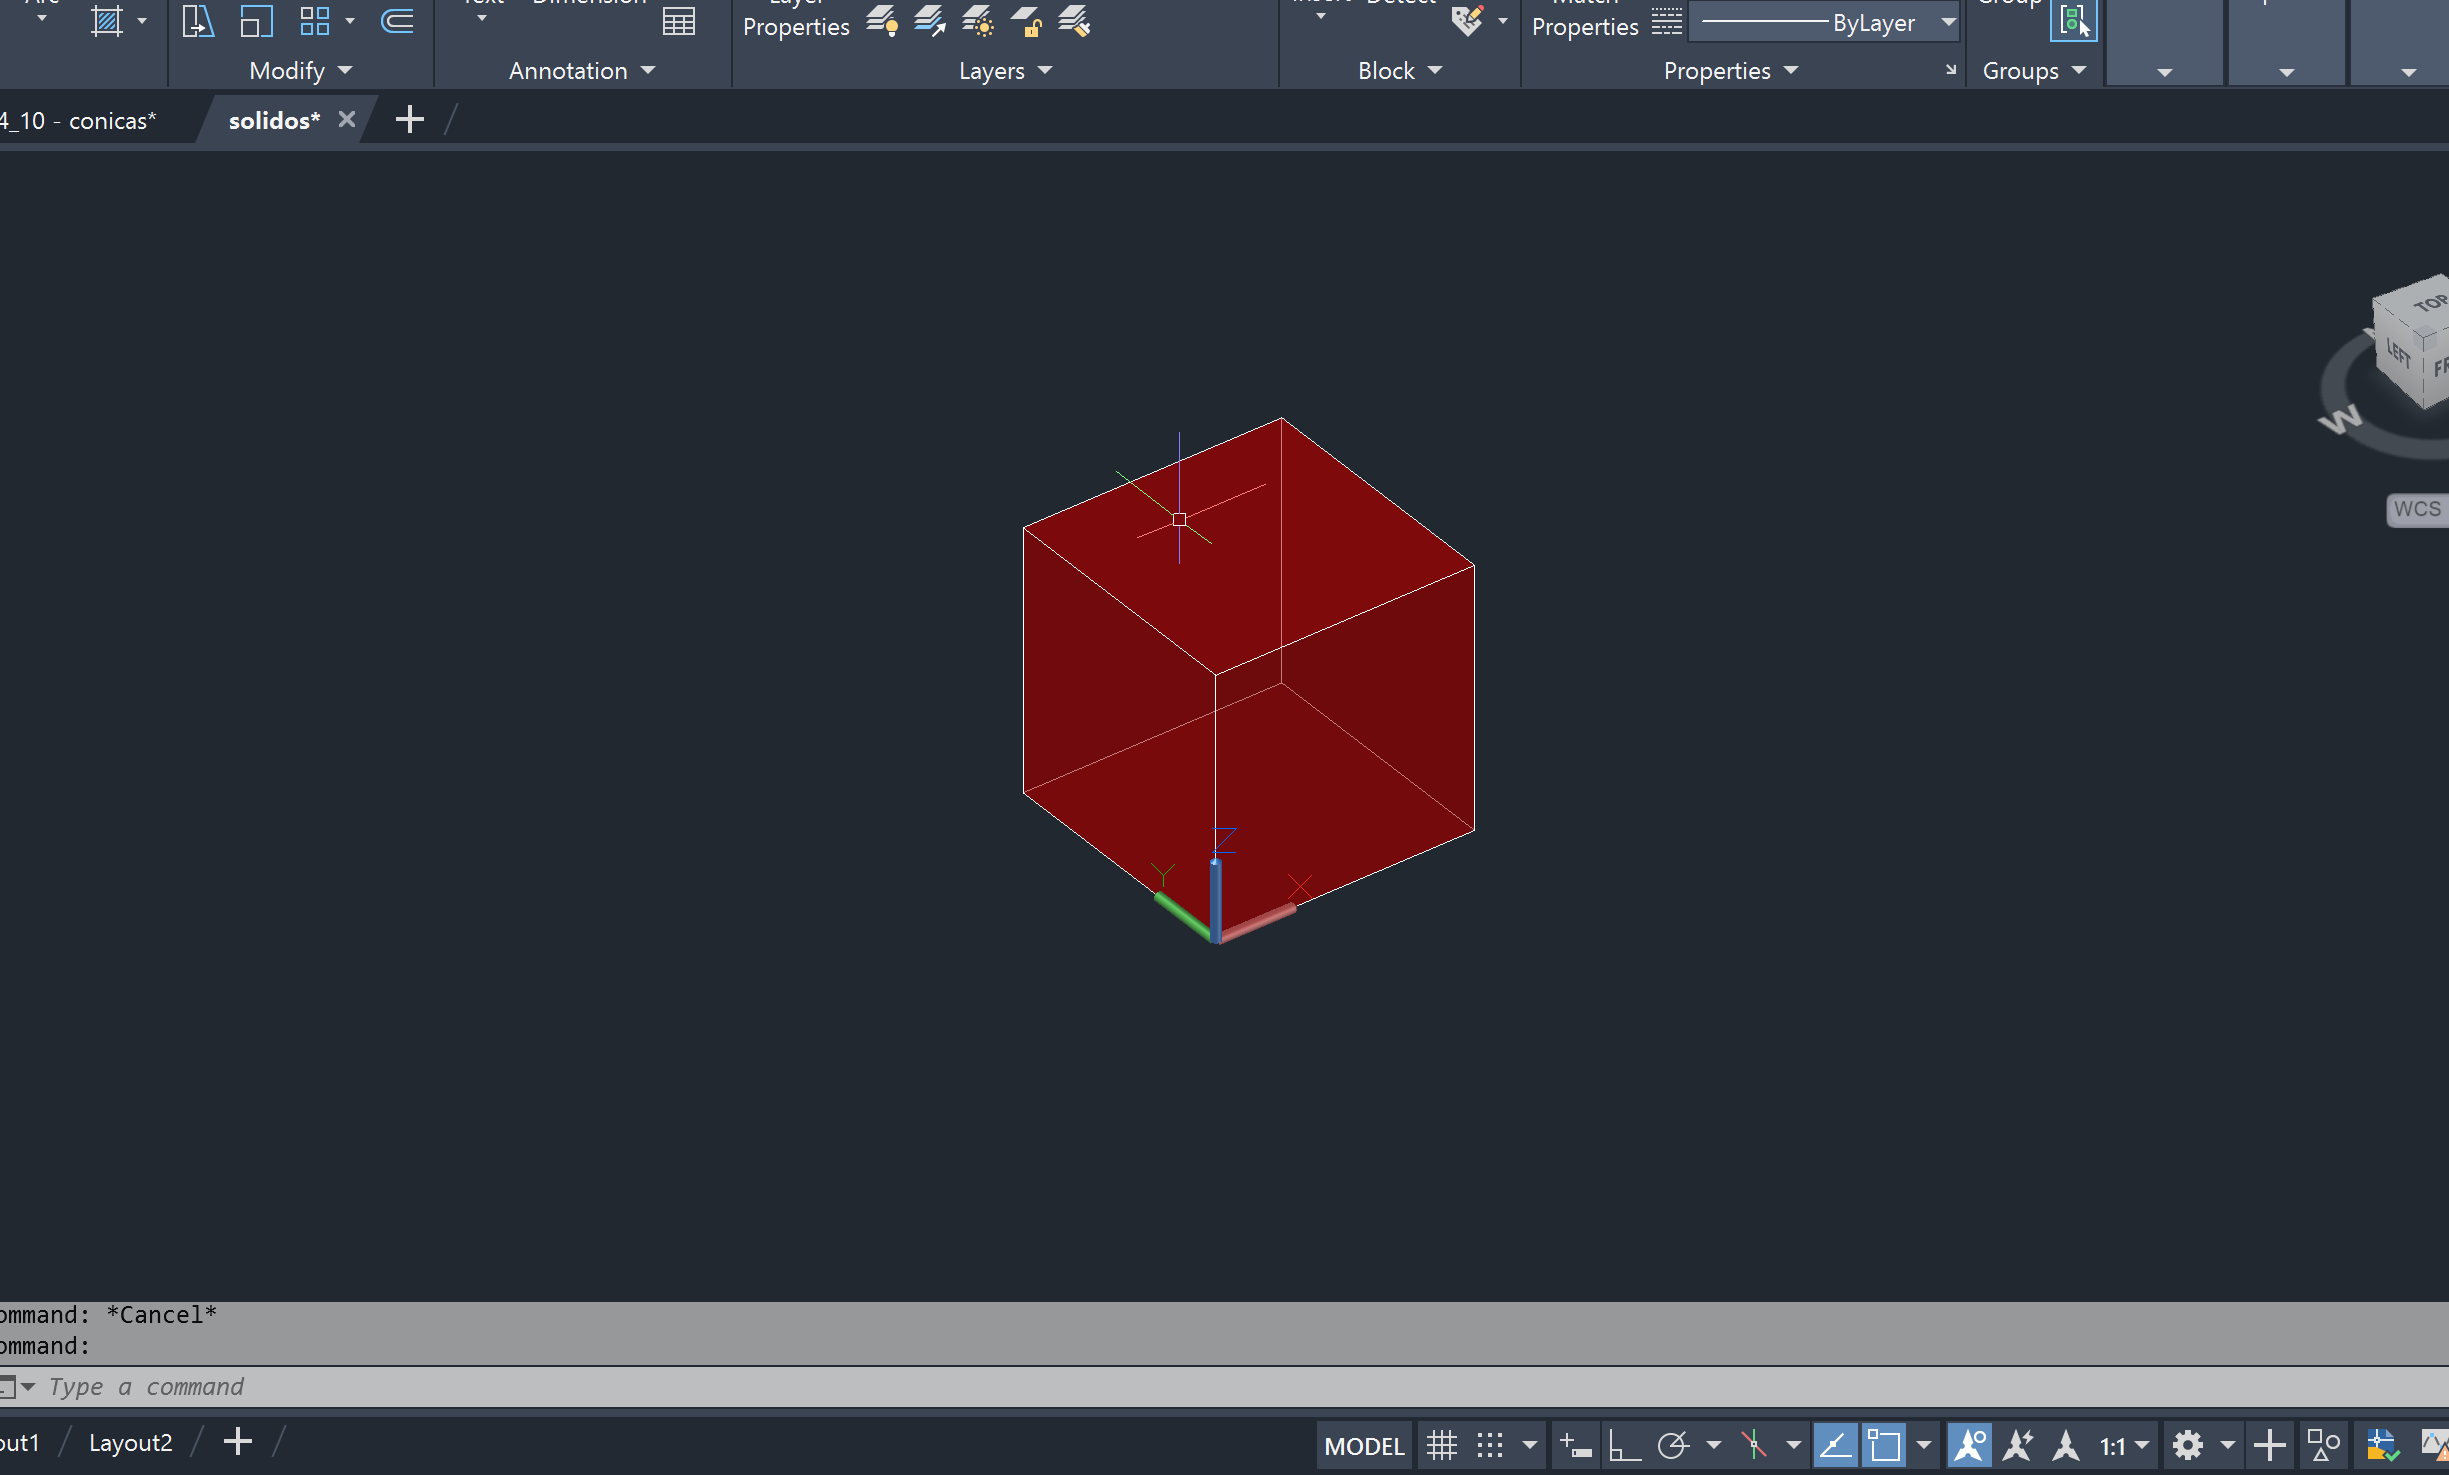Click the ViewCube LEFT face
The image size is (2449, 1475).
(2398, 353)
